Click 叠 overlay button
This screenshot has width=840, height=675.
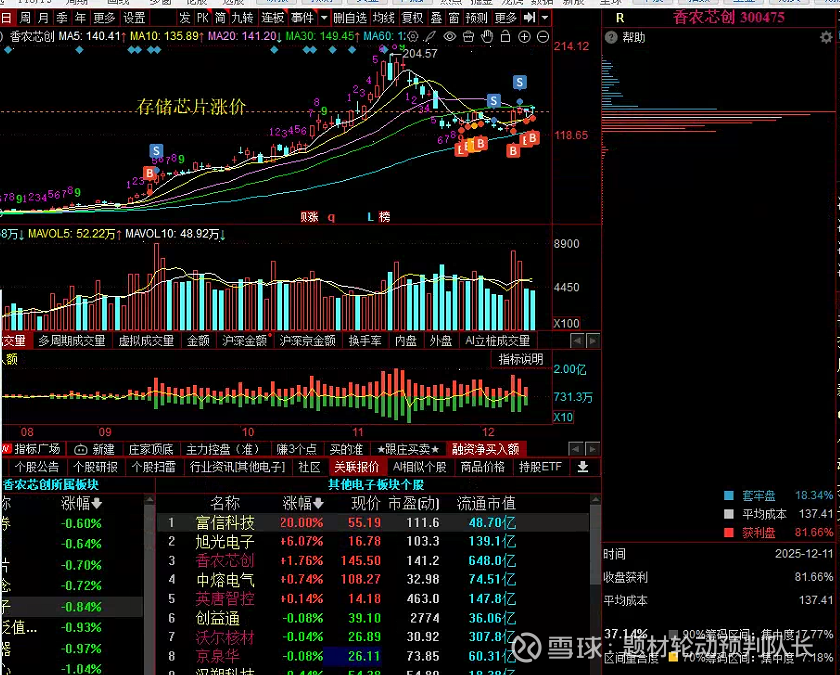436,18
